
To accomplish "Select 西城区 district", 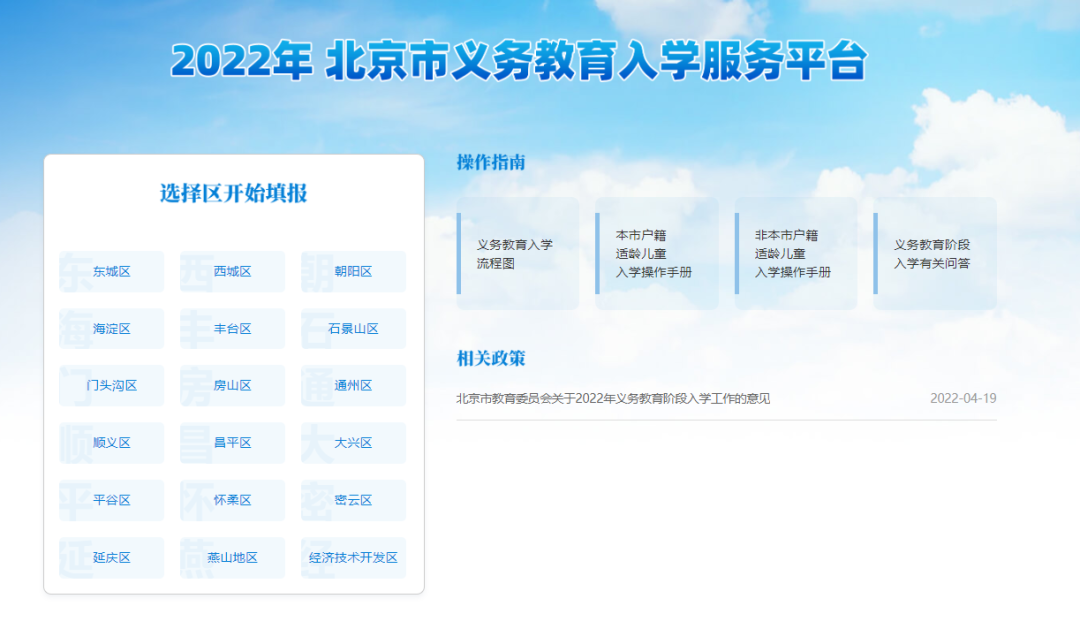I will 232,271.
